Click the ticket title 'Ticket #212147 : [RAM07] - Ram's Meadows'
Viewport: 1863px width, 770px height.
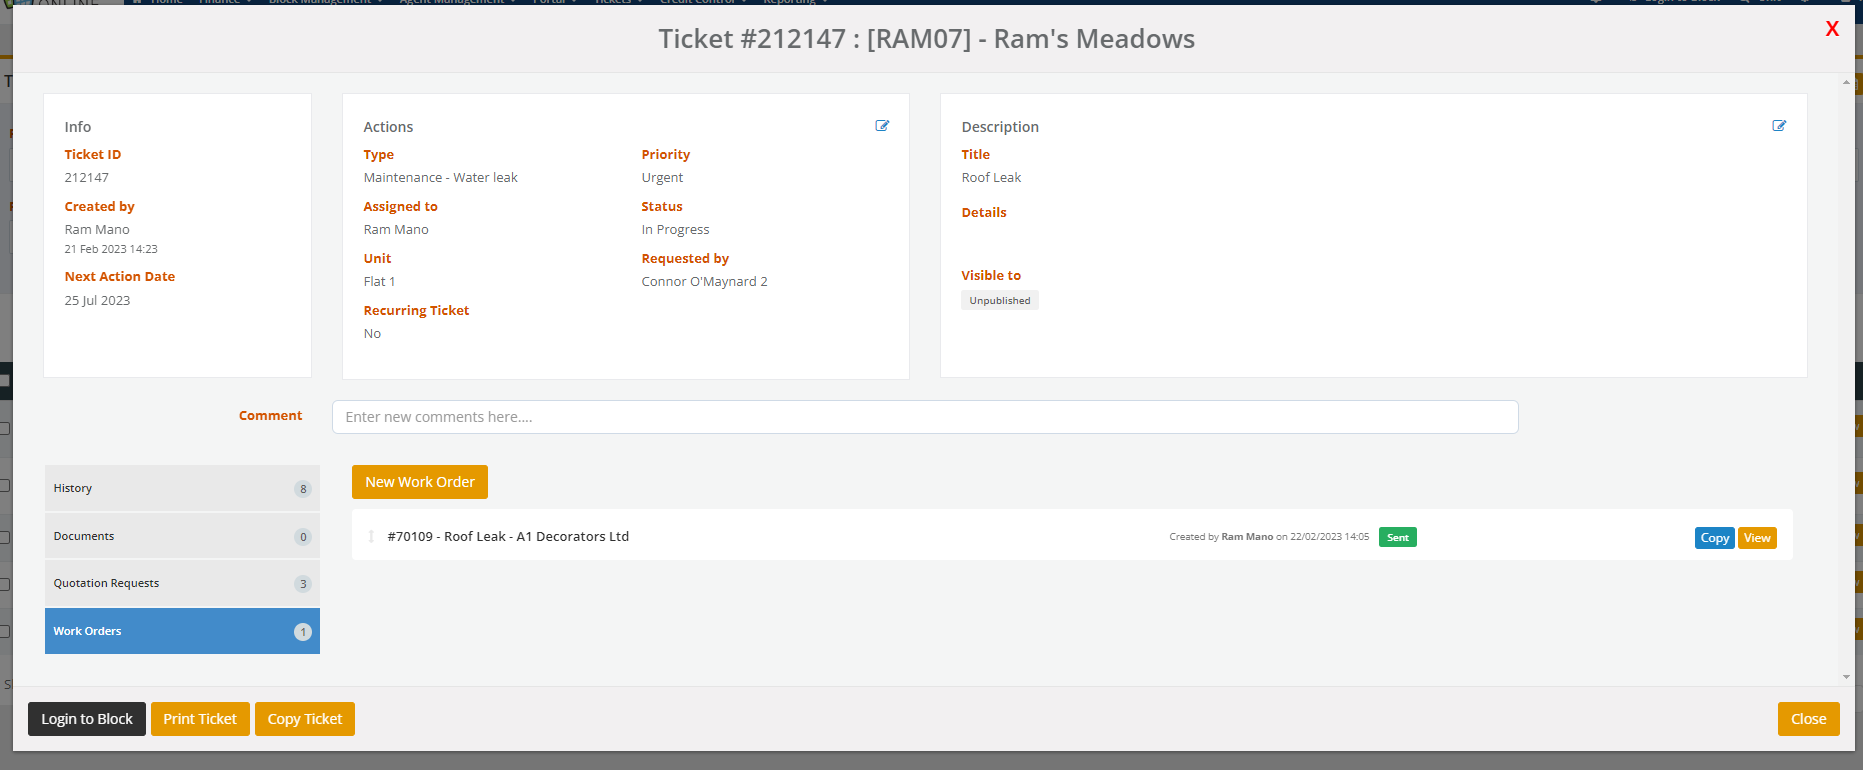coord(926,39)
